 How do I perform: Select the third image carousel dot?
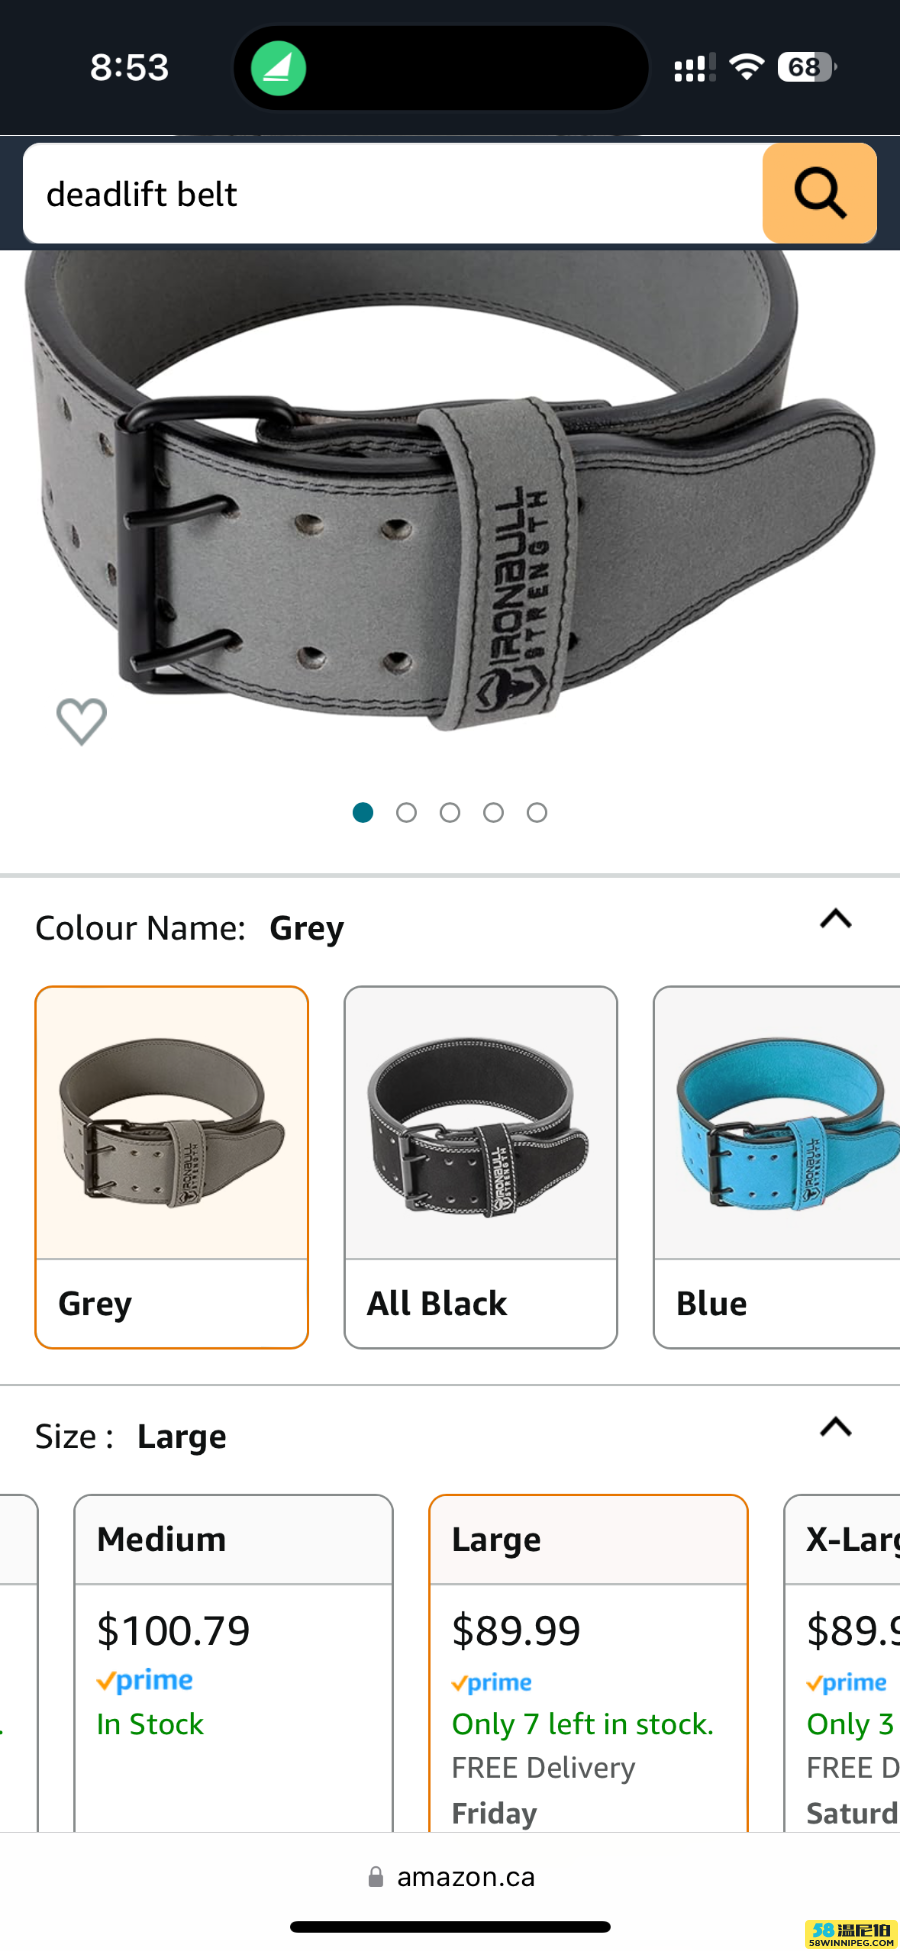(x=450, y=813)
